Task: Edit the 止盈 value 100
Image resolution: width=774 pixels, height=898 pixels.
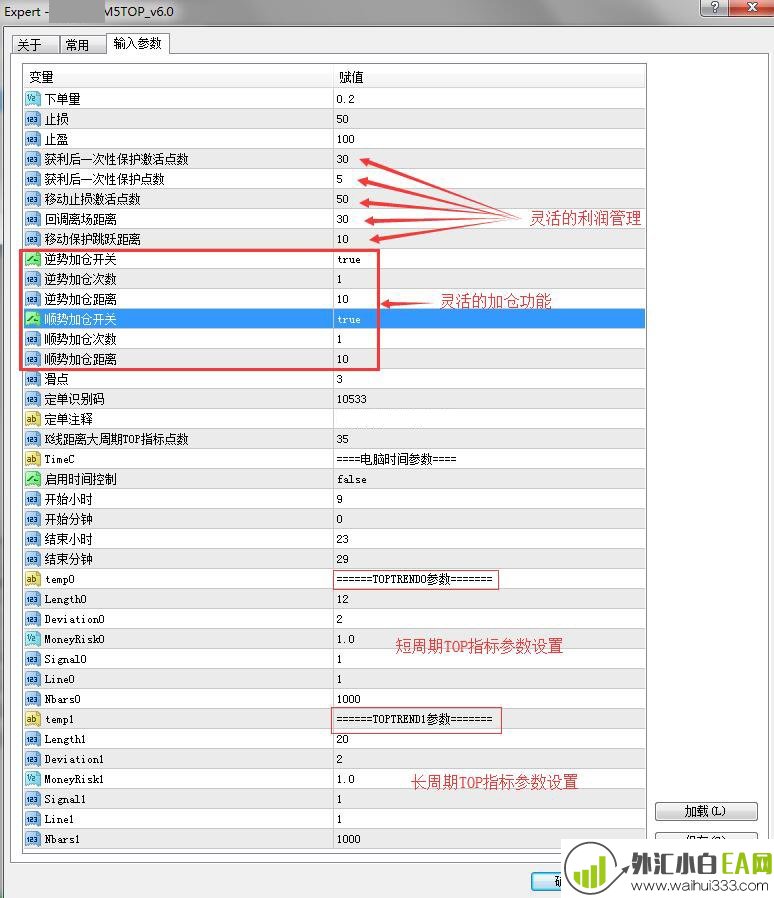Action: point(489,139)
